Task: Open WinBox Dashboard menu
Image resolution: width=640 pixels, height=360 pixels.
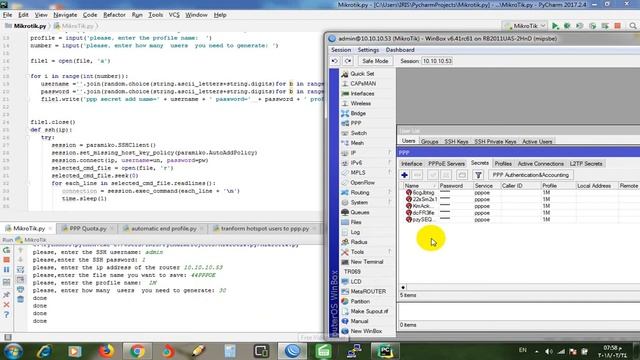Action: pos(400,50)
